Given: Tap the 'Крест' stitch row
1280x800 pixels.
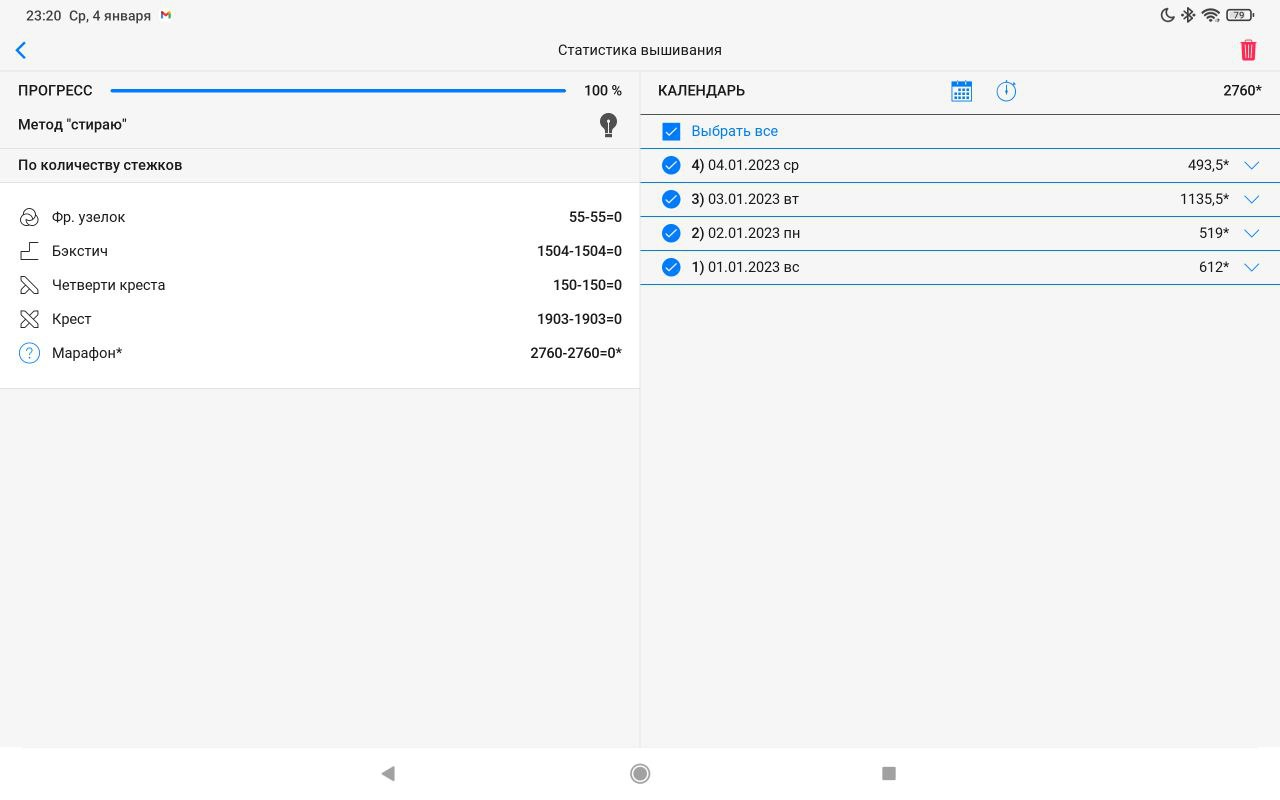Looking at the screenshot, I should [320, 319].
